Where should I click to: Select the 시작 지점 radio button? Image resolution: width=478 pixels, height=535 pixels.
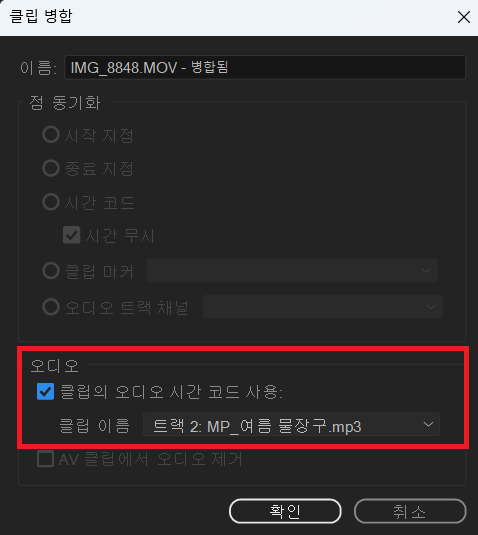point(51,134)
